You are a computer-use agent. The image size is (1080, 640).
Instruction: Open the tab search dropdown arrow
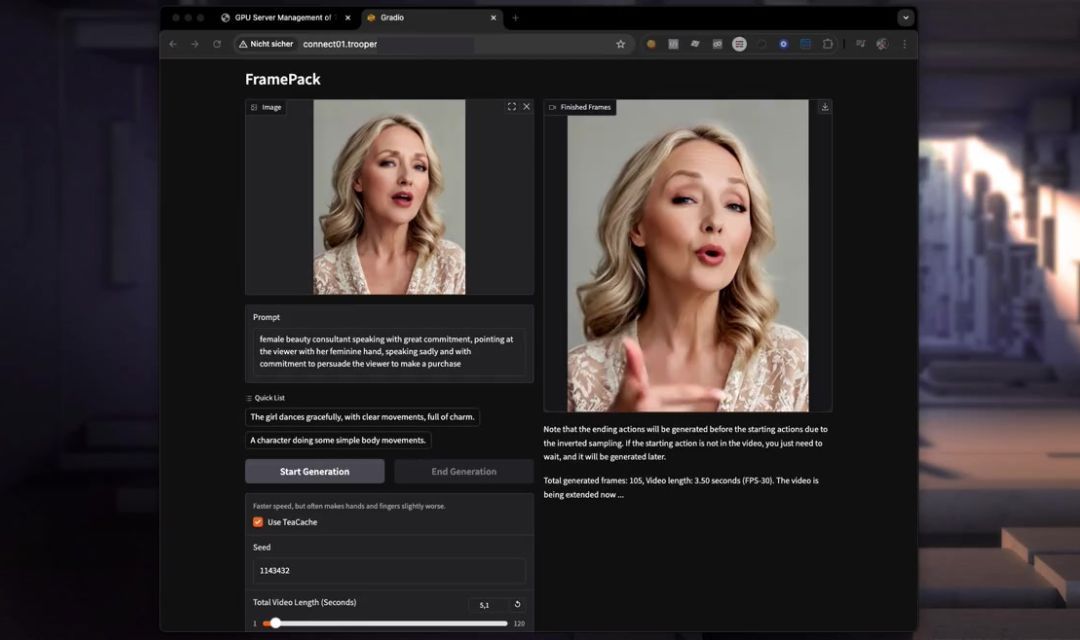point(905,18)
